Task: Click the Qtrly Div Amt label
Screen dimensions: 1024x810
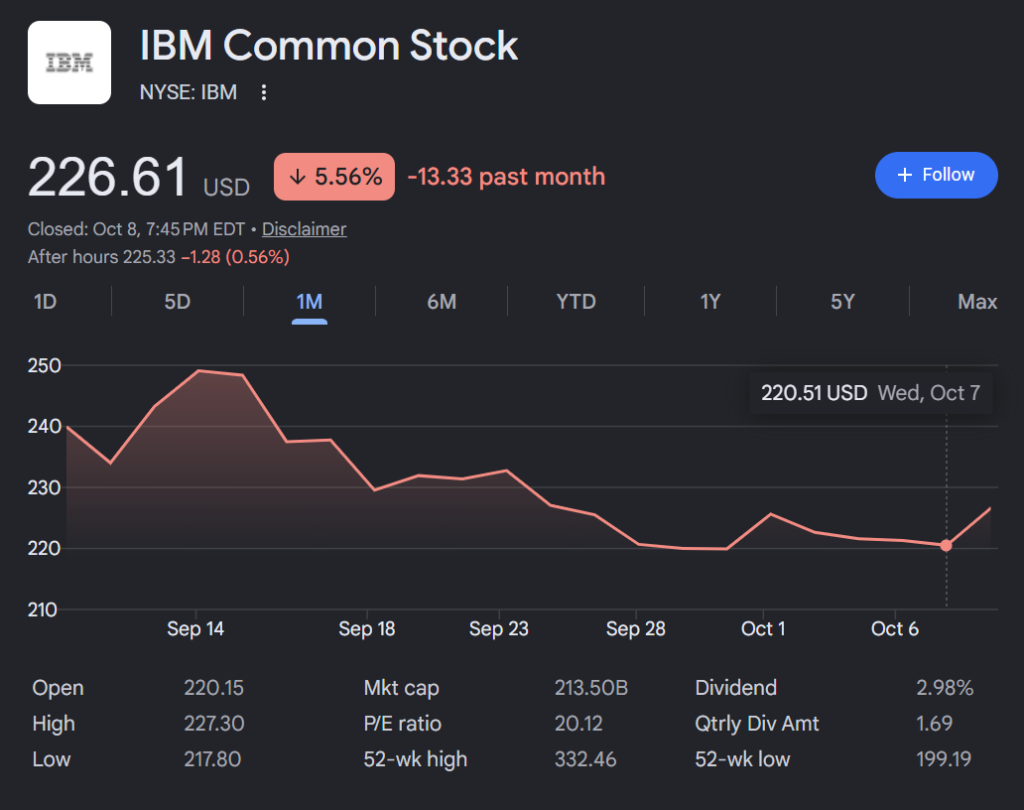Action: click(756, 724)
